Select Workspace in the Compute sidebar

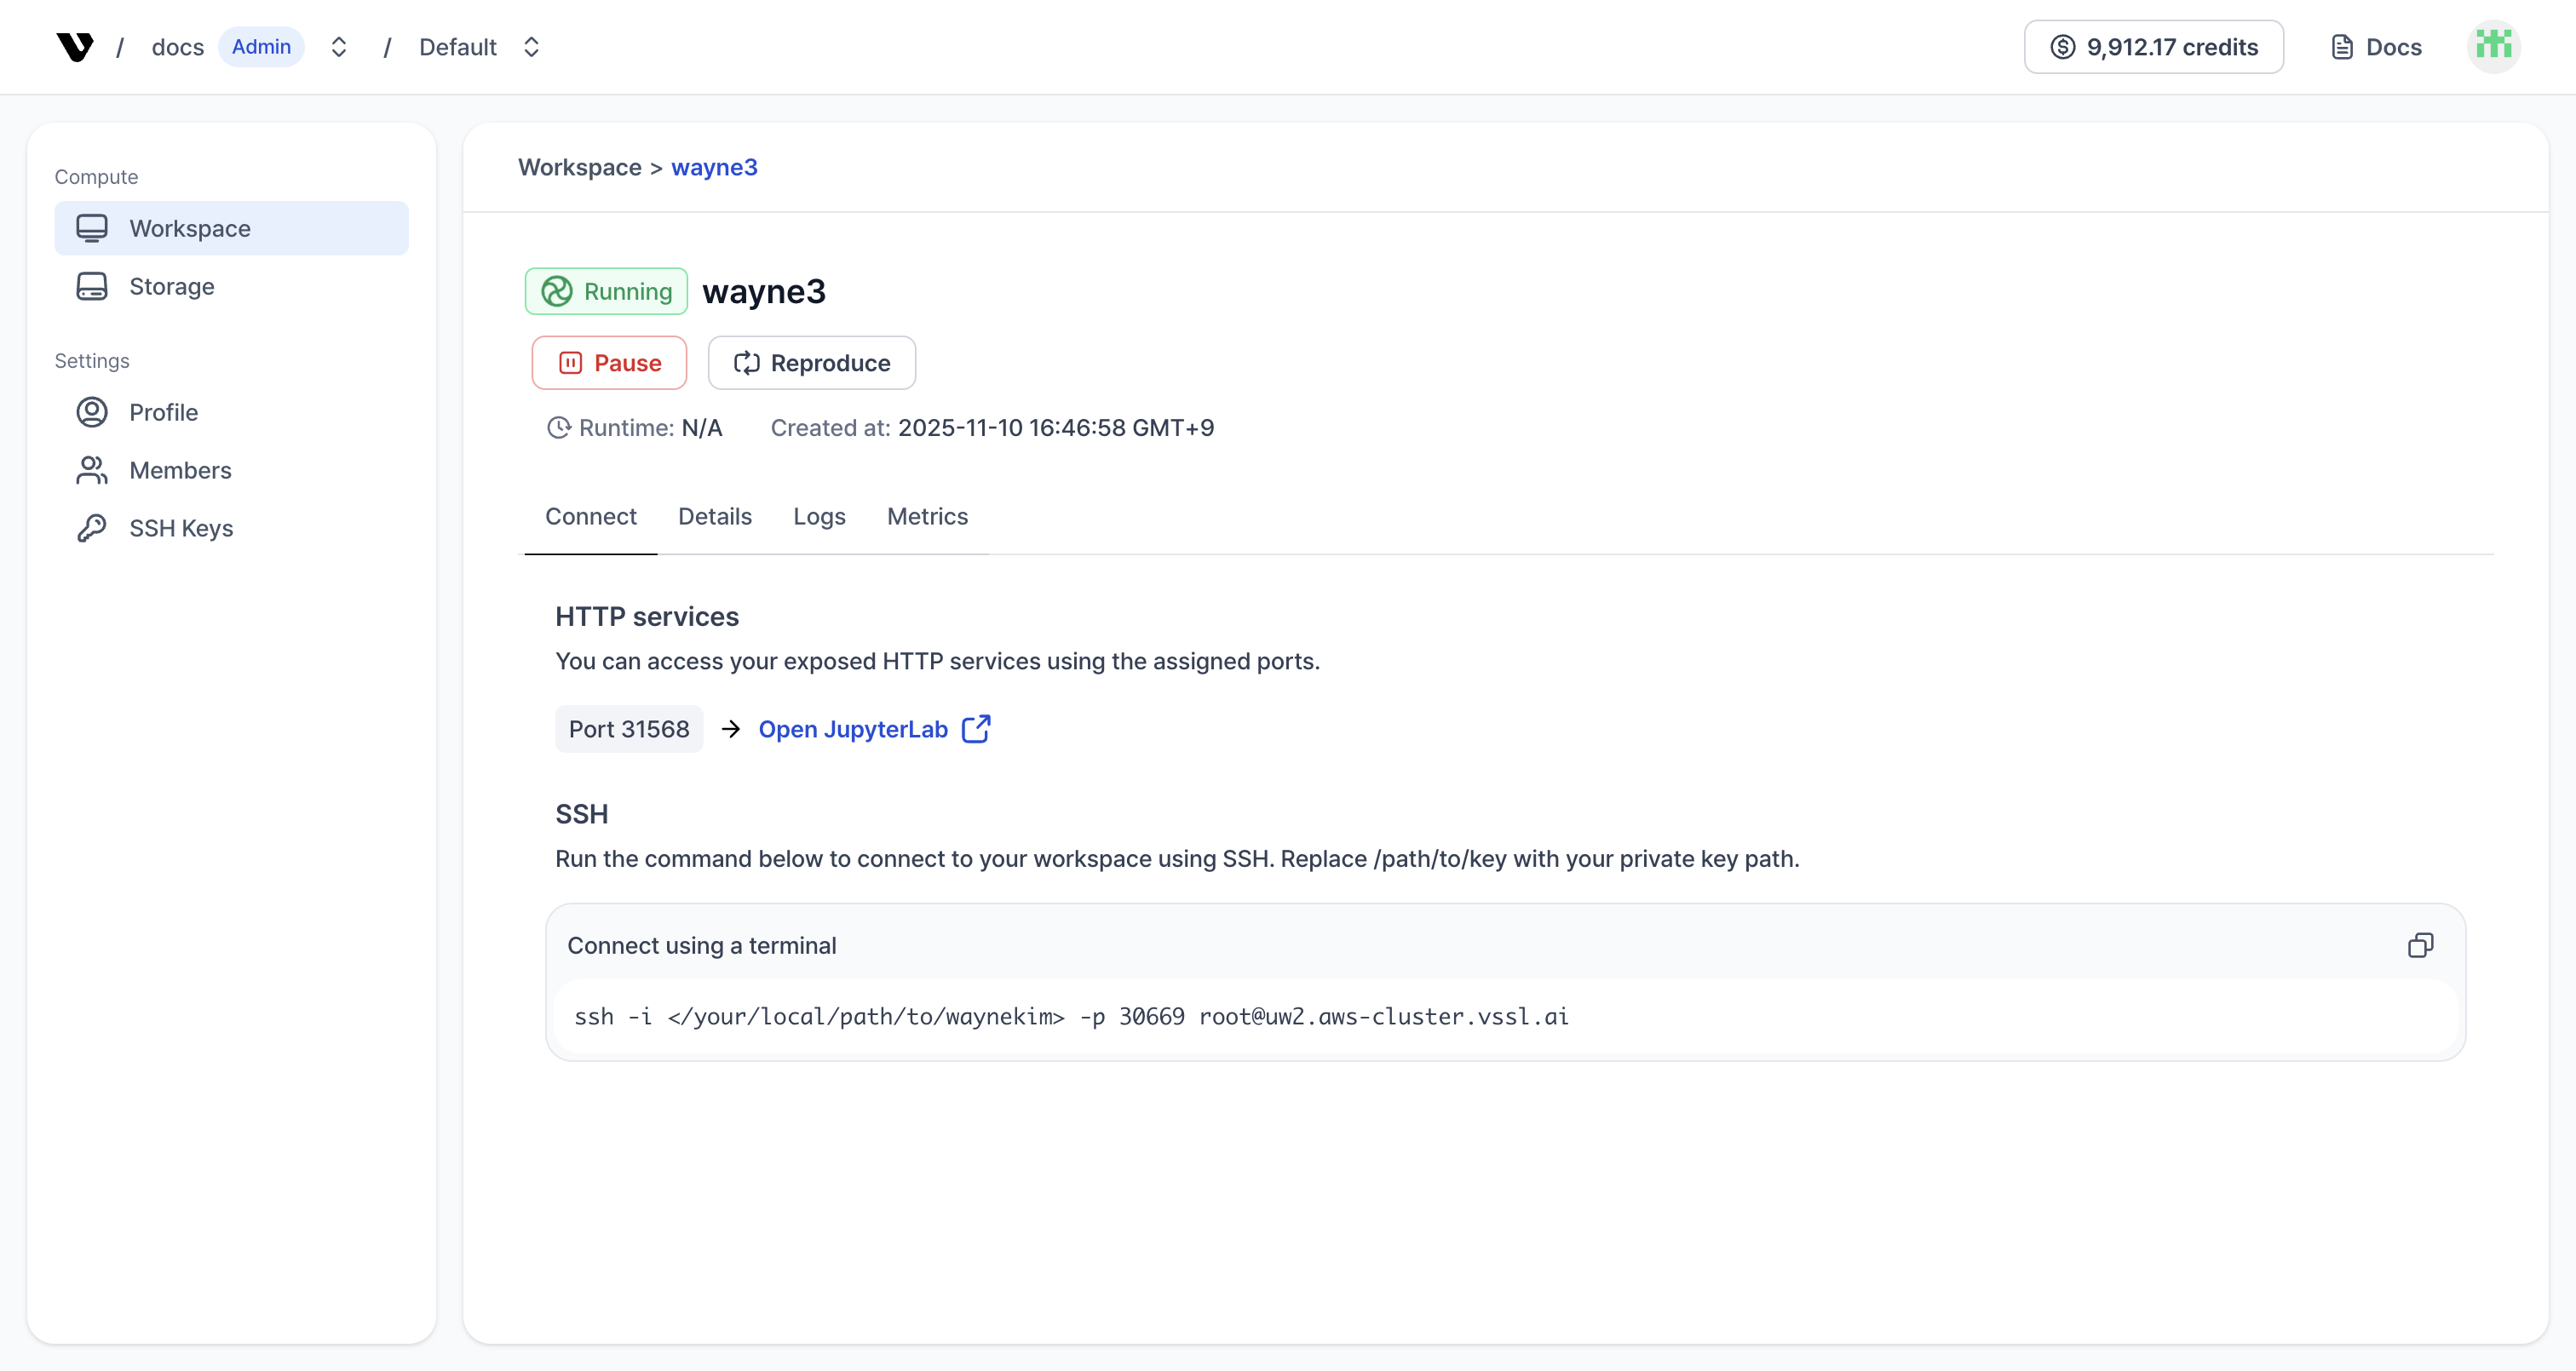[189, 228]
